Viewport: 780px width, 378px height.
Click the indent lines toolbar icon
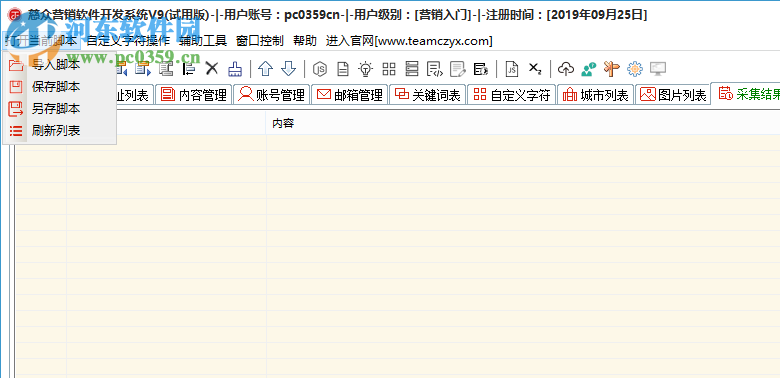point(189,69)
